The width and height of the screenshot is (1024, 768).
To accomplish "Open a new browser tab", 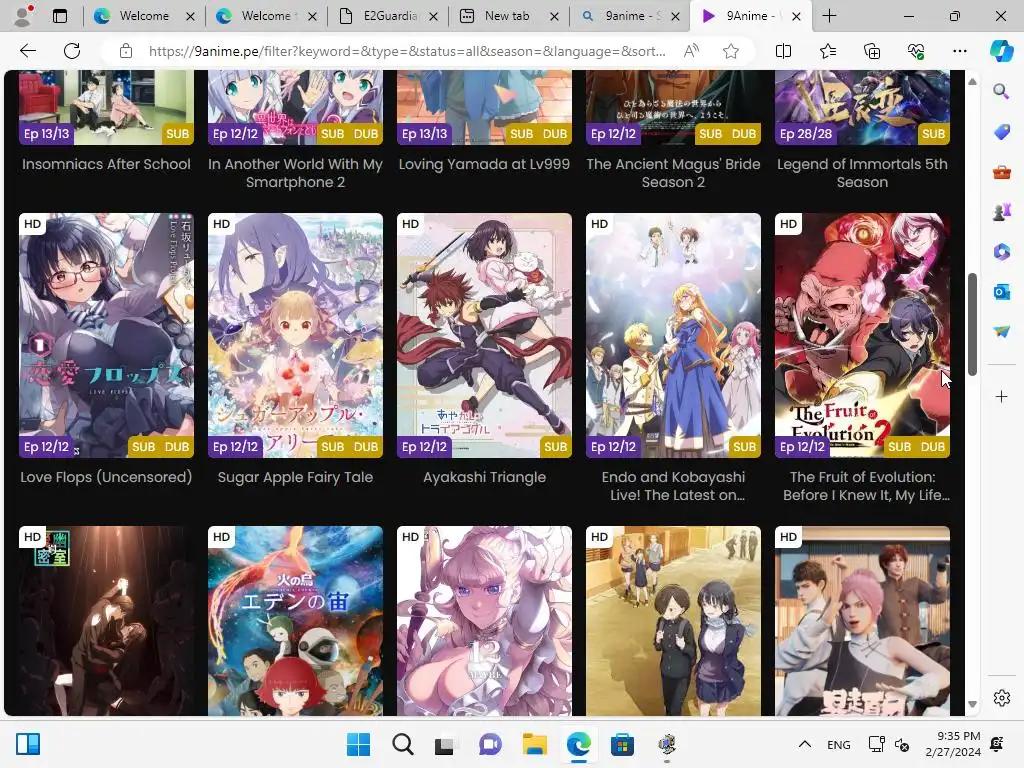I will 829,16.
